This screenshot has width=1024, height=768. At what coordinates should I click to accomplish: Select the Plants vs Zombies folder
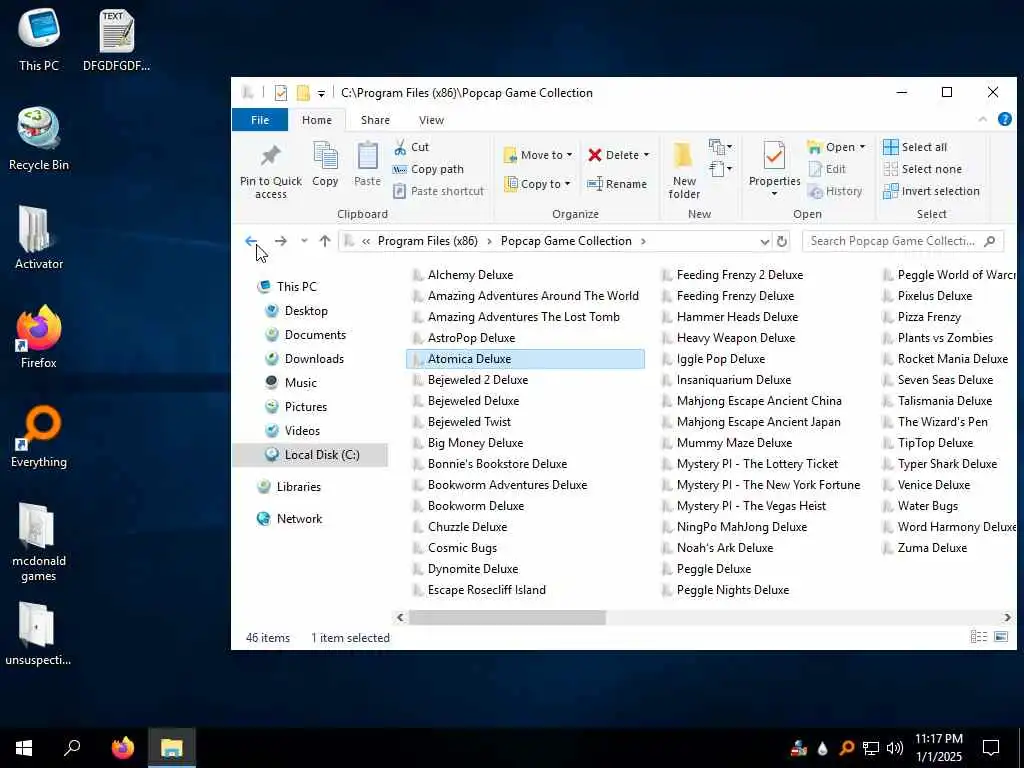[x=944, y=338]
